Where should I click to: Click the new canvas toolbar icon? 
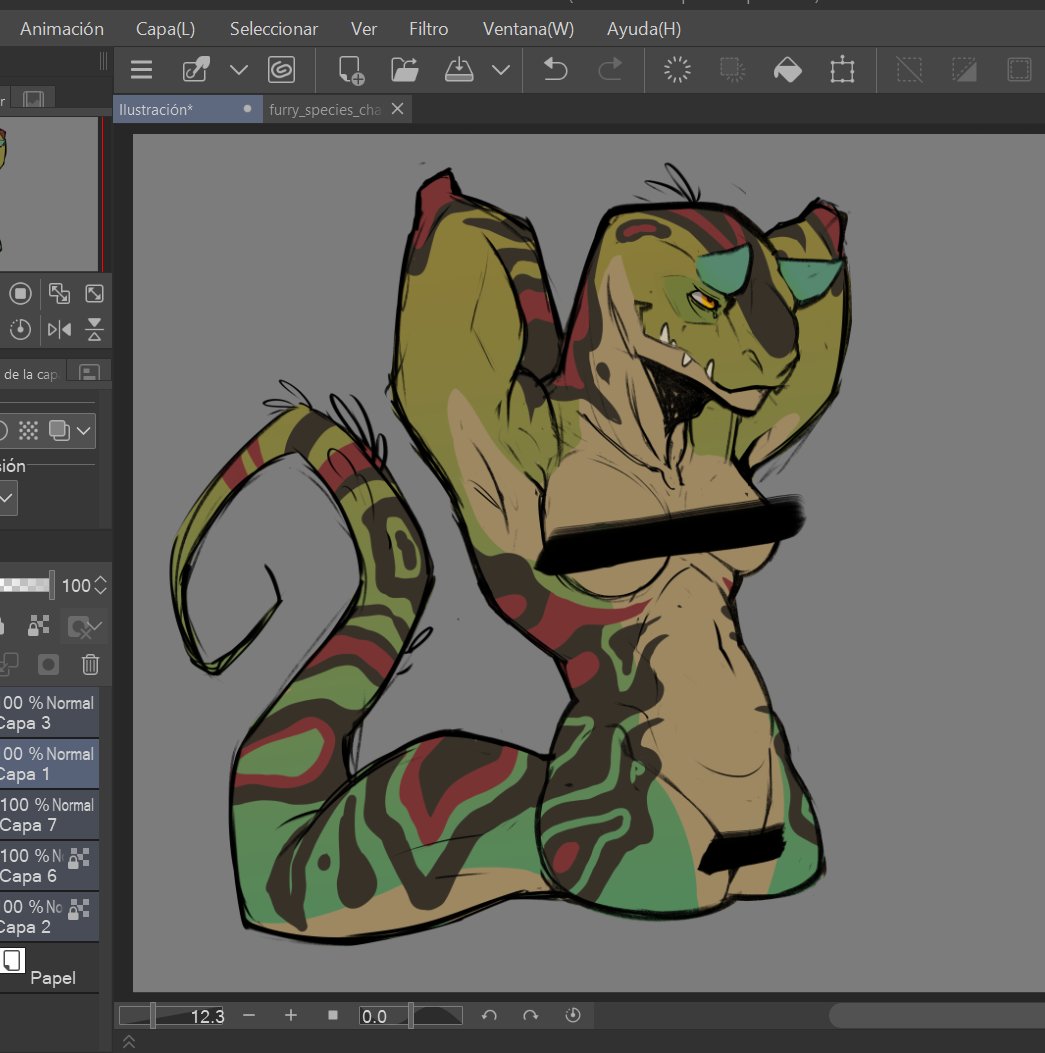(348, 69)
